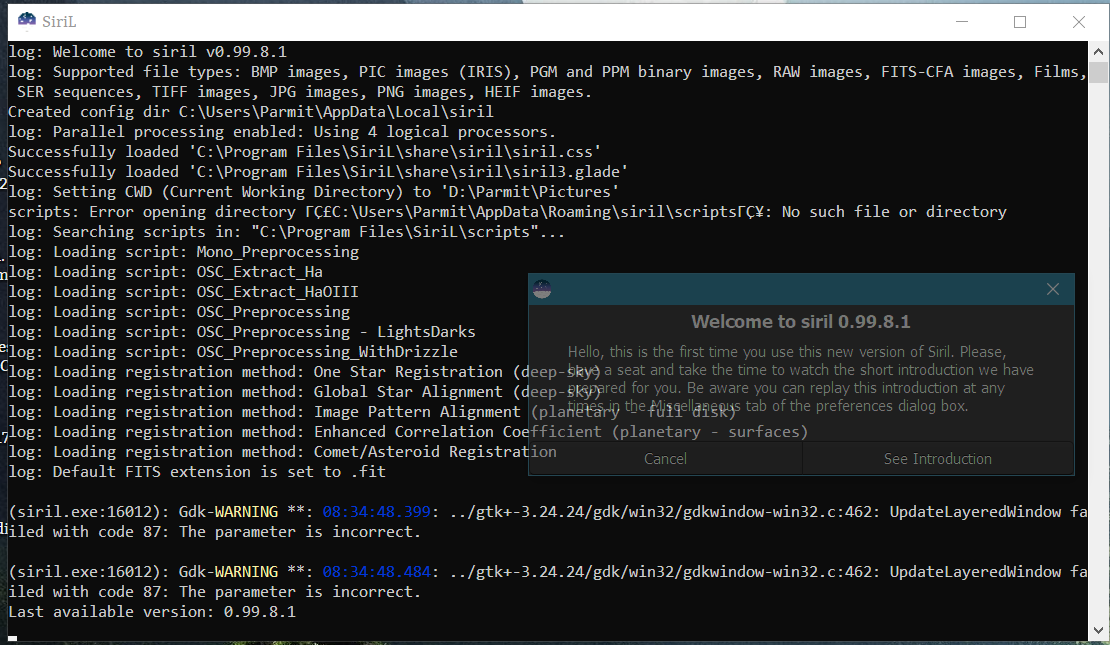
Task: Click the blue 08:34:48.399 timestamp
Action: [x=376, y=512]
